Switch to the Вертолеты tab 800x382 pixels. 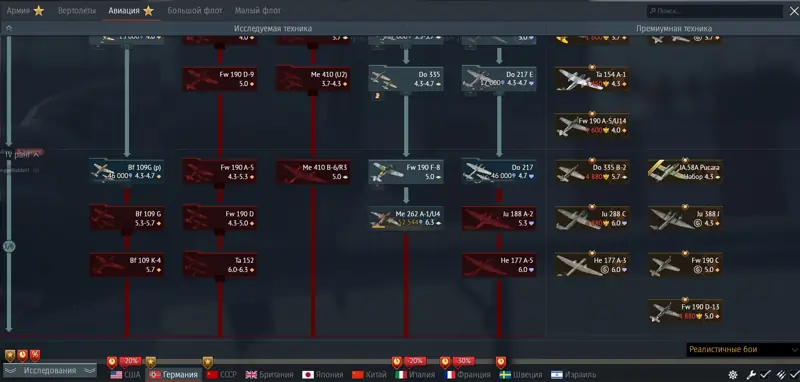pyautogui.click(x=77, y=11)
